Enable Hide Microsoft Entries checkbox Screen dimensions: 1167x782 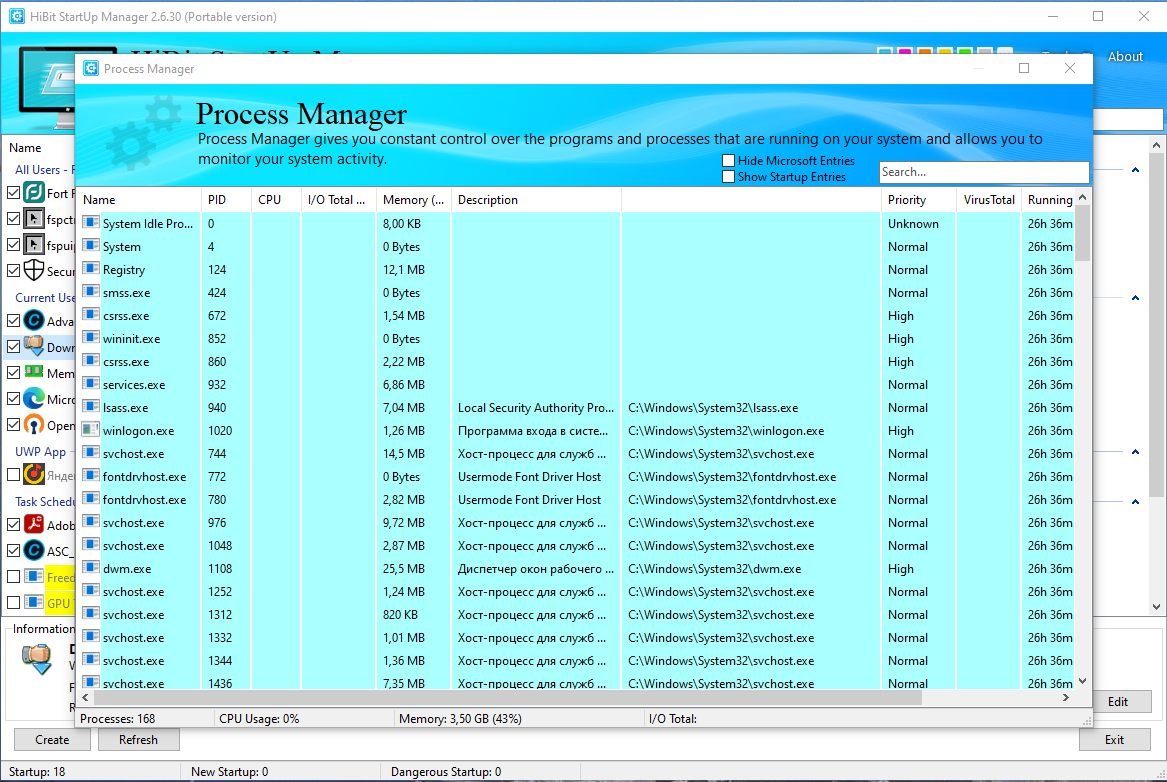(x=729, y=161)
